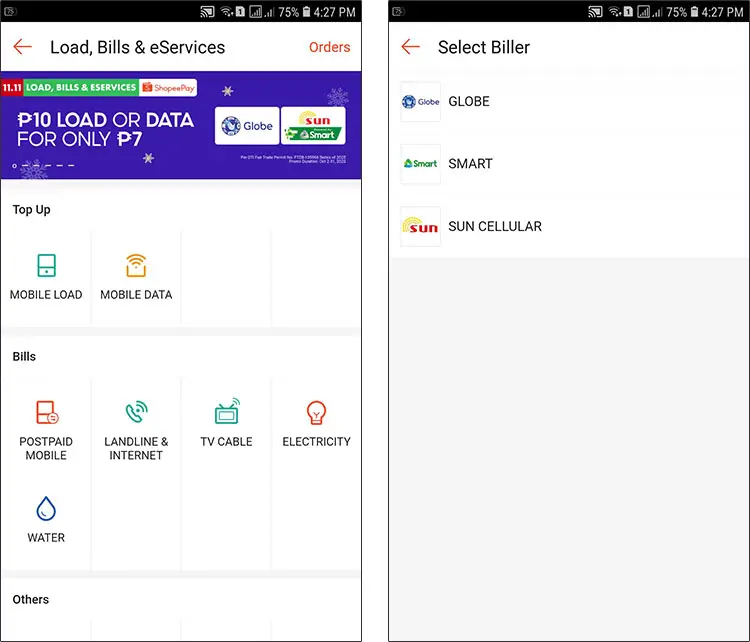Tap cast icon in left status bar
The image size is (750, 642).
[x=207, y=12]
